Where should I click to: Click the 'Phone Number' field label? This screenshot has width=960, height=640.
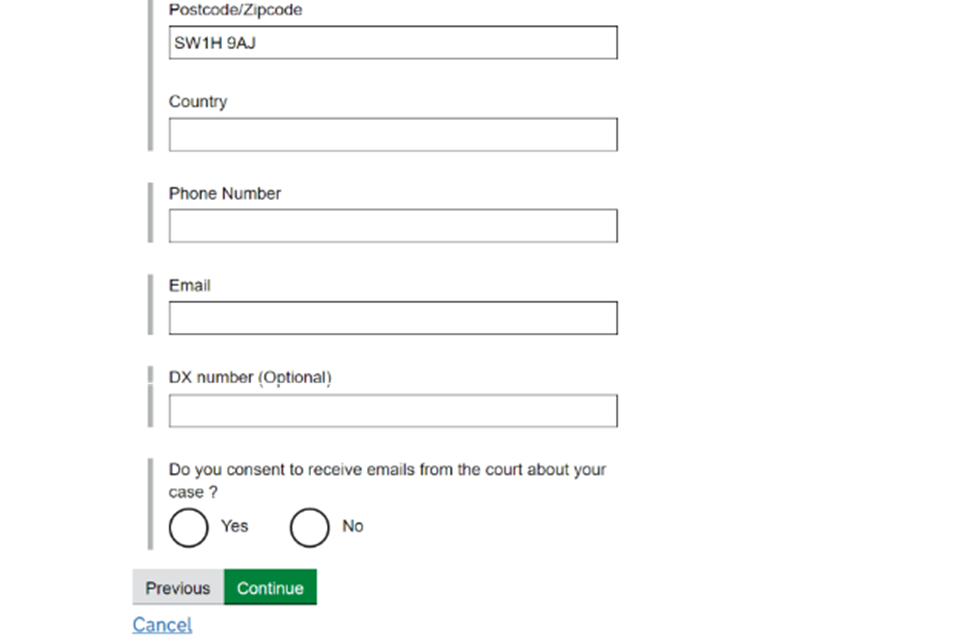point(225,194)
